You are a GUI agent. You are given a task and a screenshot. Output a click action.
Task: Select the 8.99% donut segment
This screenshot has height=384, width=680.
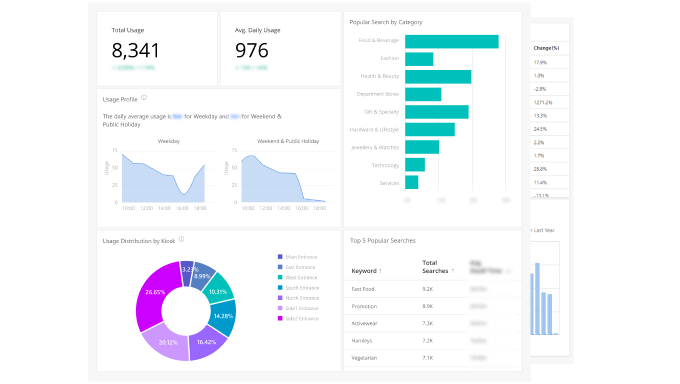coord(203,276)
